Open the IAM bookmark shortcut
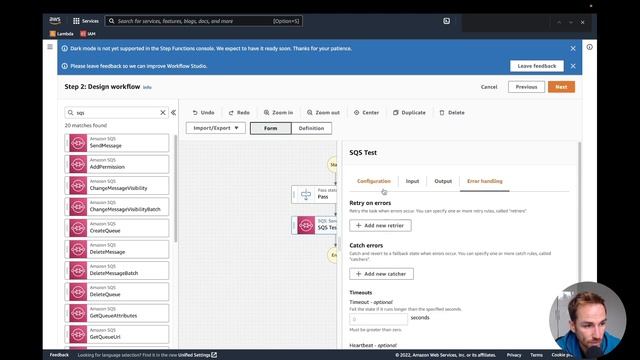640x360 pixels. click(x=88, y=34)
